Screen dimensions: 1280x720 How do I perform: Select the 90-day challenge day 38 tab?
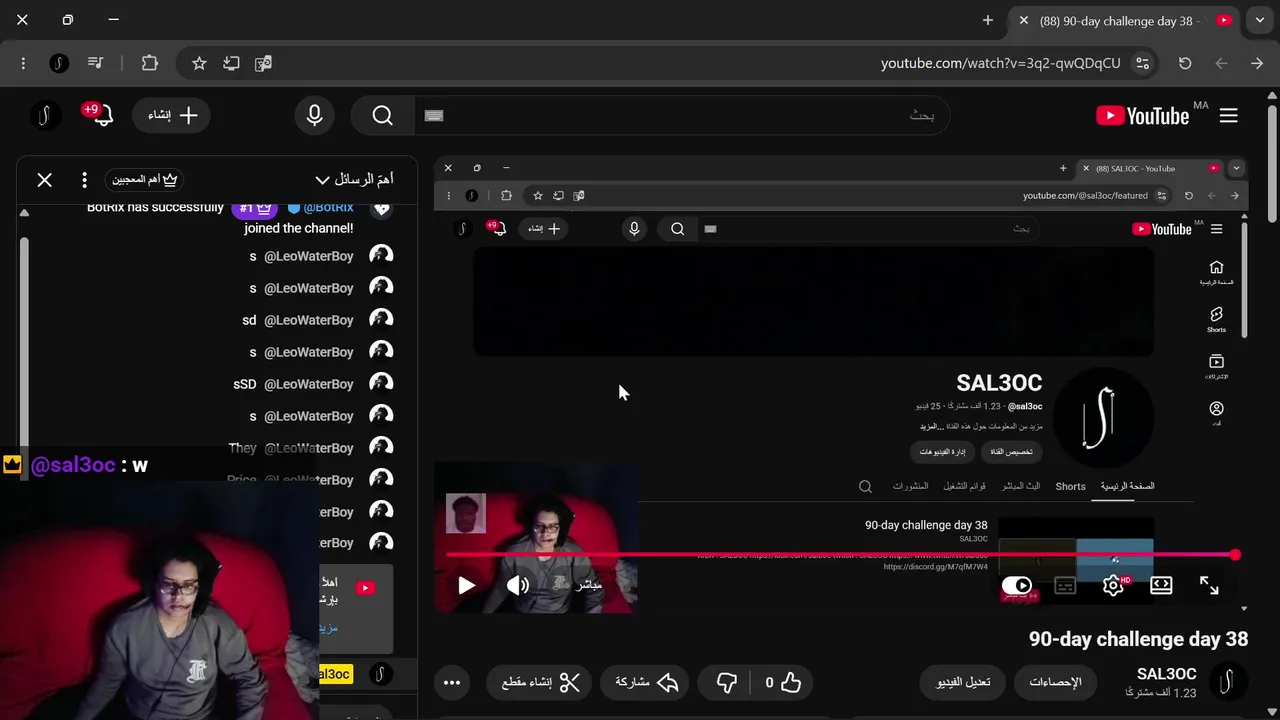1124,20
